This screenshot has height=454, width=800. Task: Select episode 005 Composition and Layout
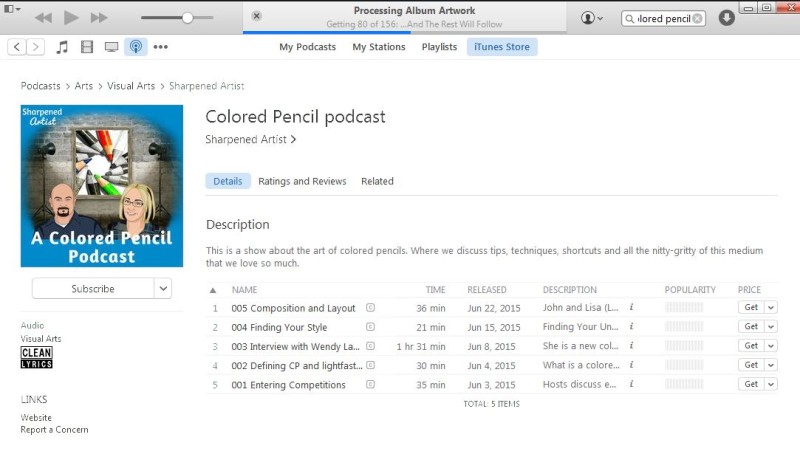293,308
